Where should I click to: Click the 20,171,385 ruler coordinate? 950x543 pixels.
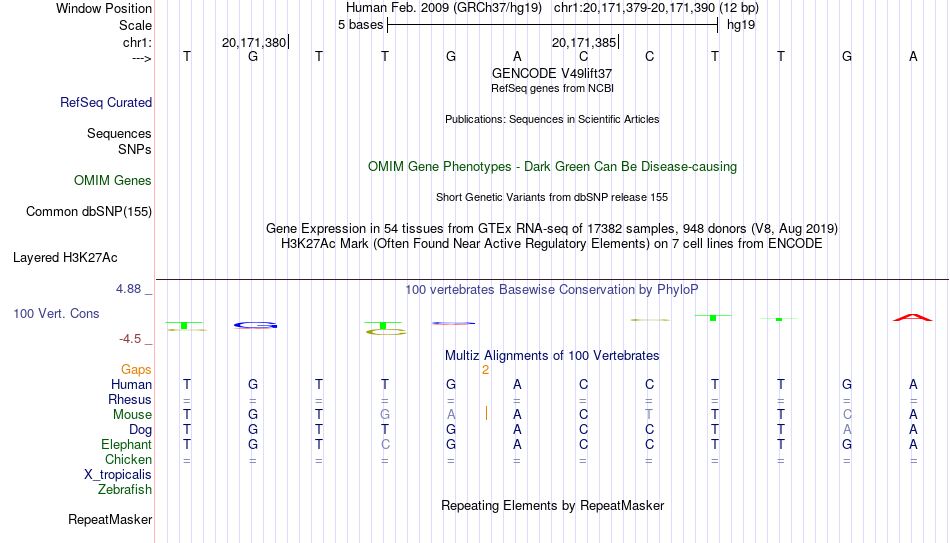pyautogui.click(x=584, y=42)
